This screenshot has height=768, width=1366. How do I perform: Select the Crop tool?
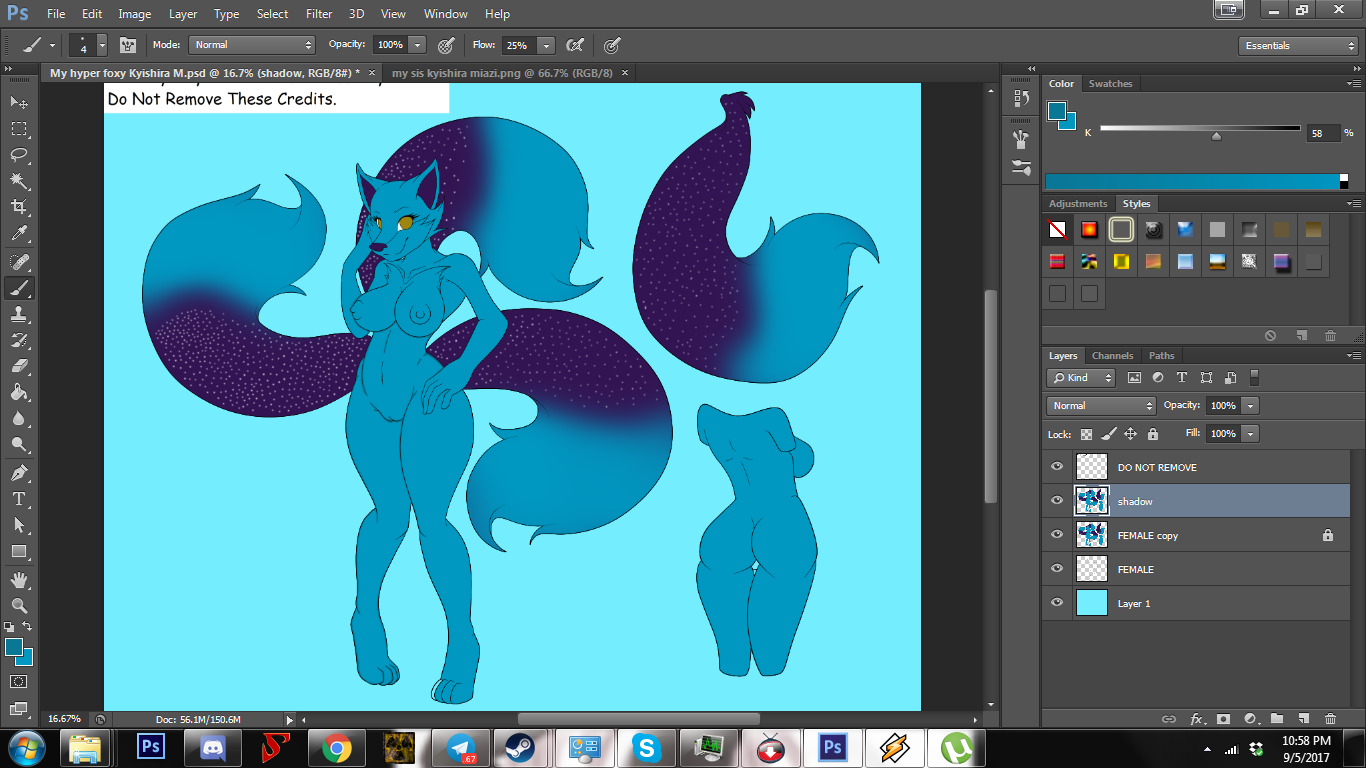pyautogui.click(x=19, y=207)
